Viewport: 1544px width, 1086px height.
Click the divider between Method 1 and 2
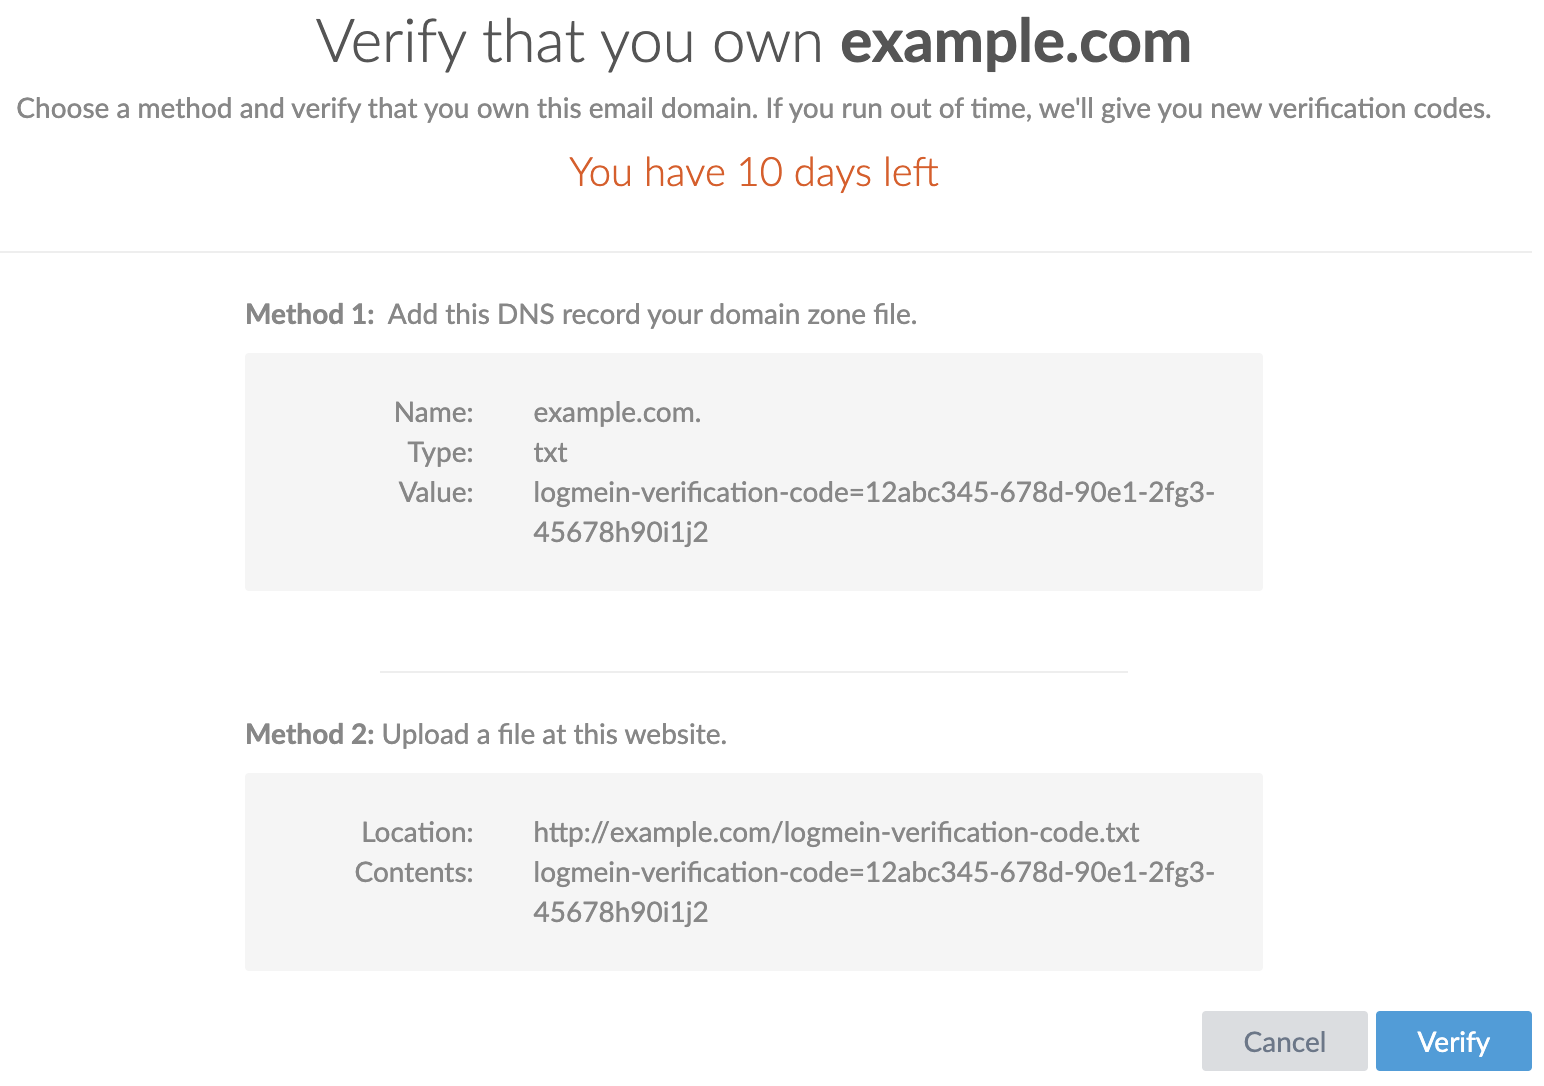pyautogui.click(x=753, y=672)
